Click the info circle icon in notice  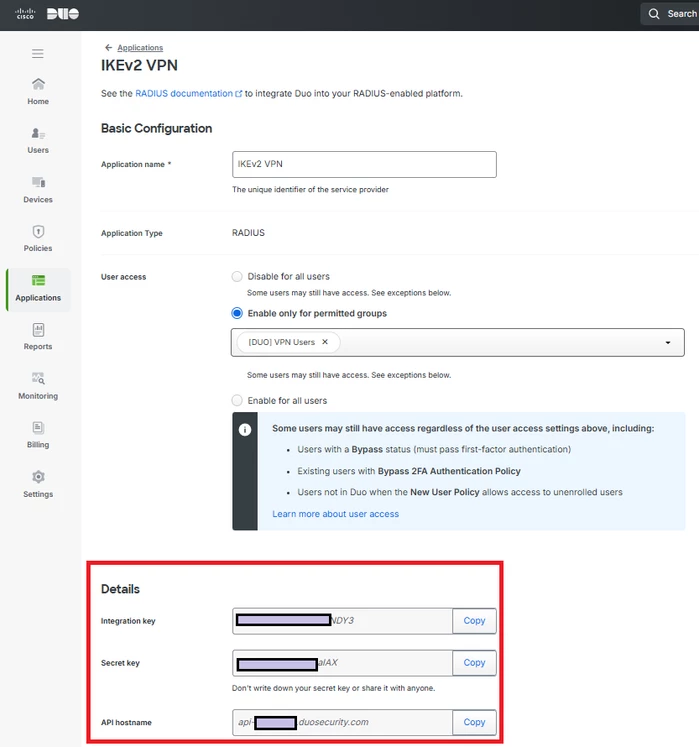[245, 430]
